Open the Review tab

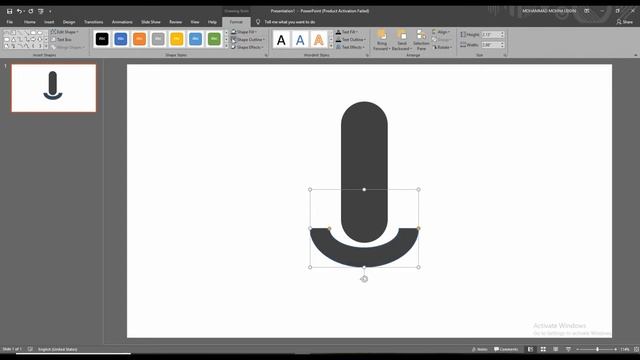click(x=176, y=22)
